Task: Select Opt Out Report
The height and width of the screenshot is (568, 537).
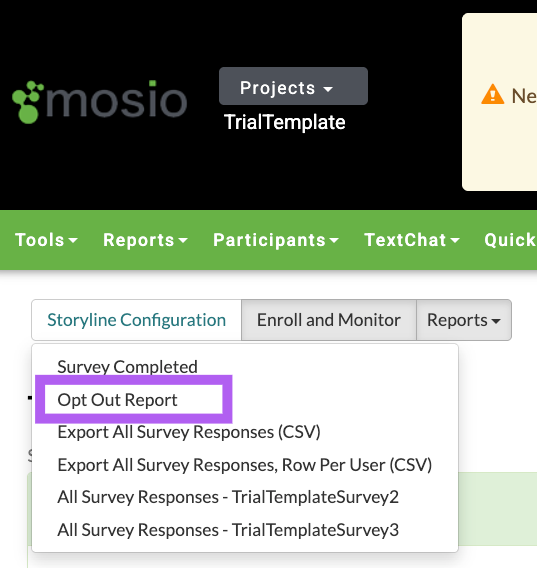Action: [117, 400]
